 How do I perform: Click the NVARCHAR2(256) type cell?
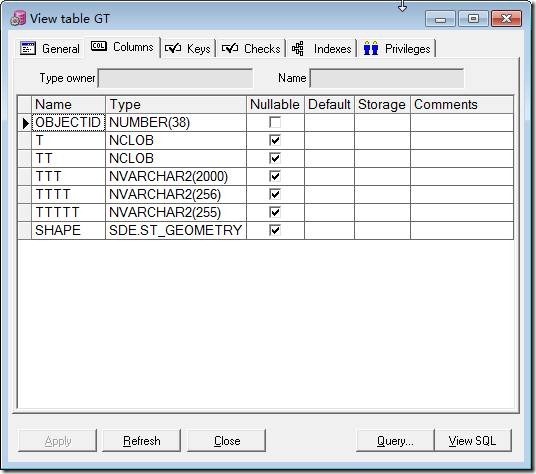point(176,194)
